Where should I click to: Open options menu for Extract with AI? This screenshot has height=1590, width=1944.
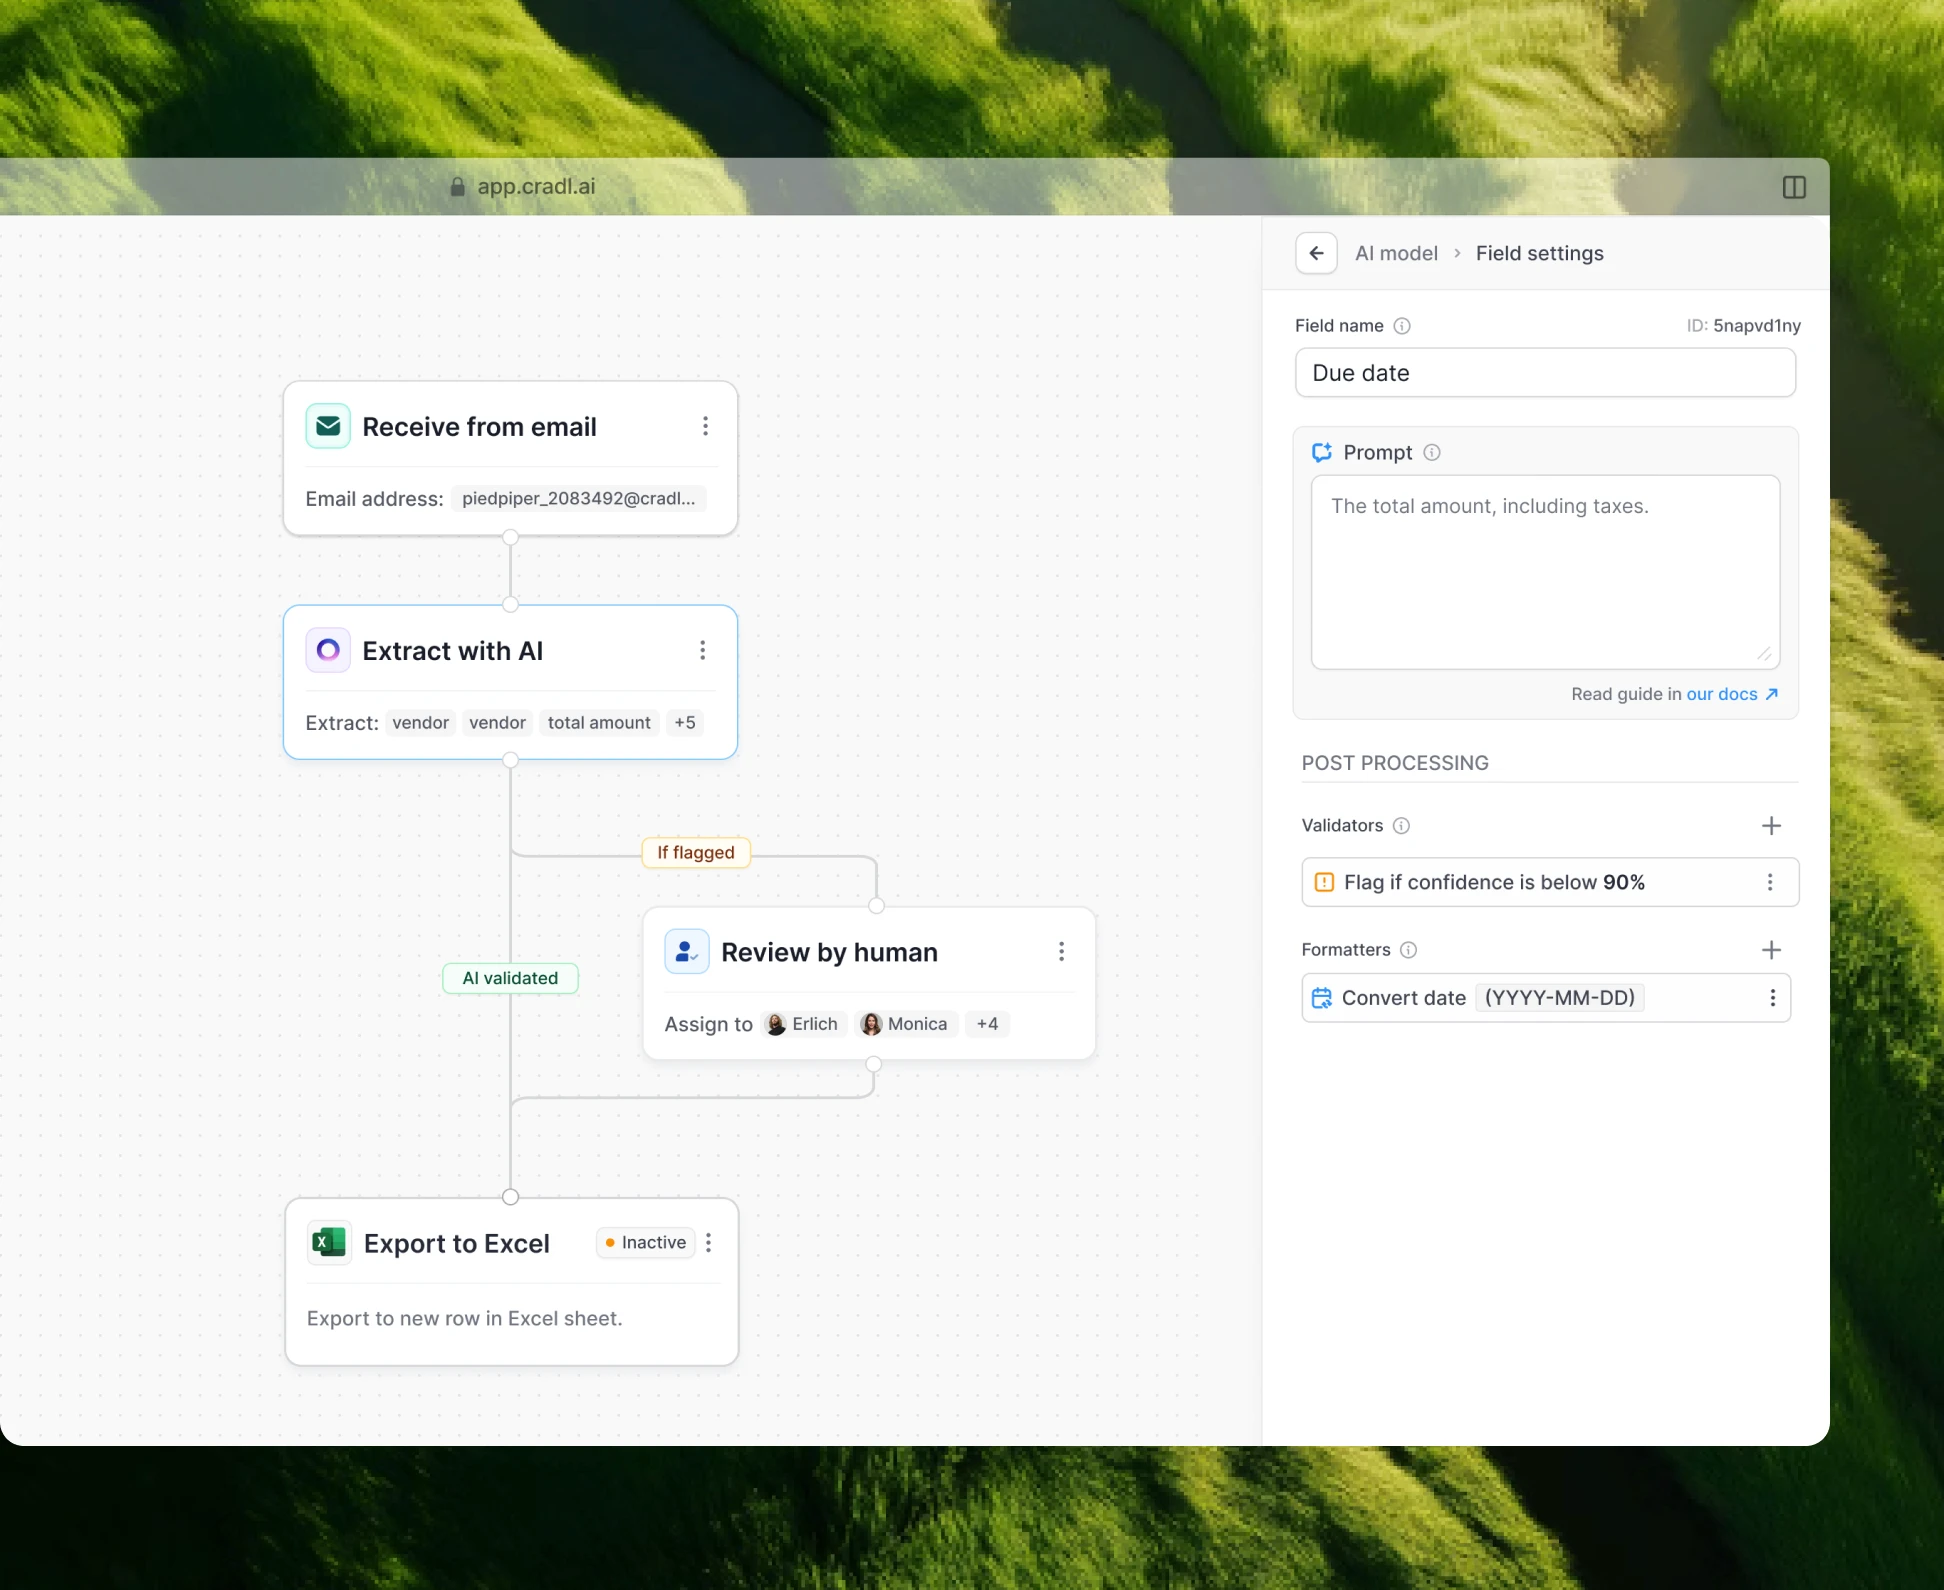tap(703, 650)
